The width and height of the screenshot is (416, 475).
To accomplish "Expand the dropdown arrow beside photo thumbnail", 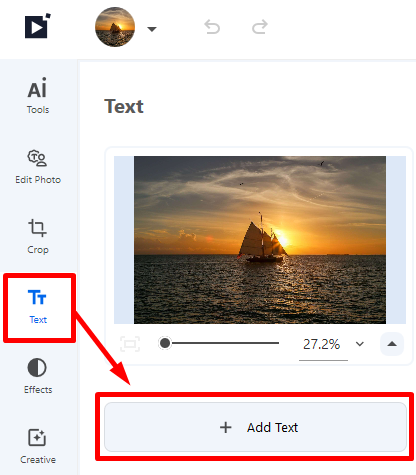I will coord(152,29).
